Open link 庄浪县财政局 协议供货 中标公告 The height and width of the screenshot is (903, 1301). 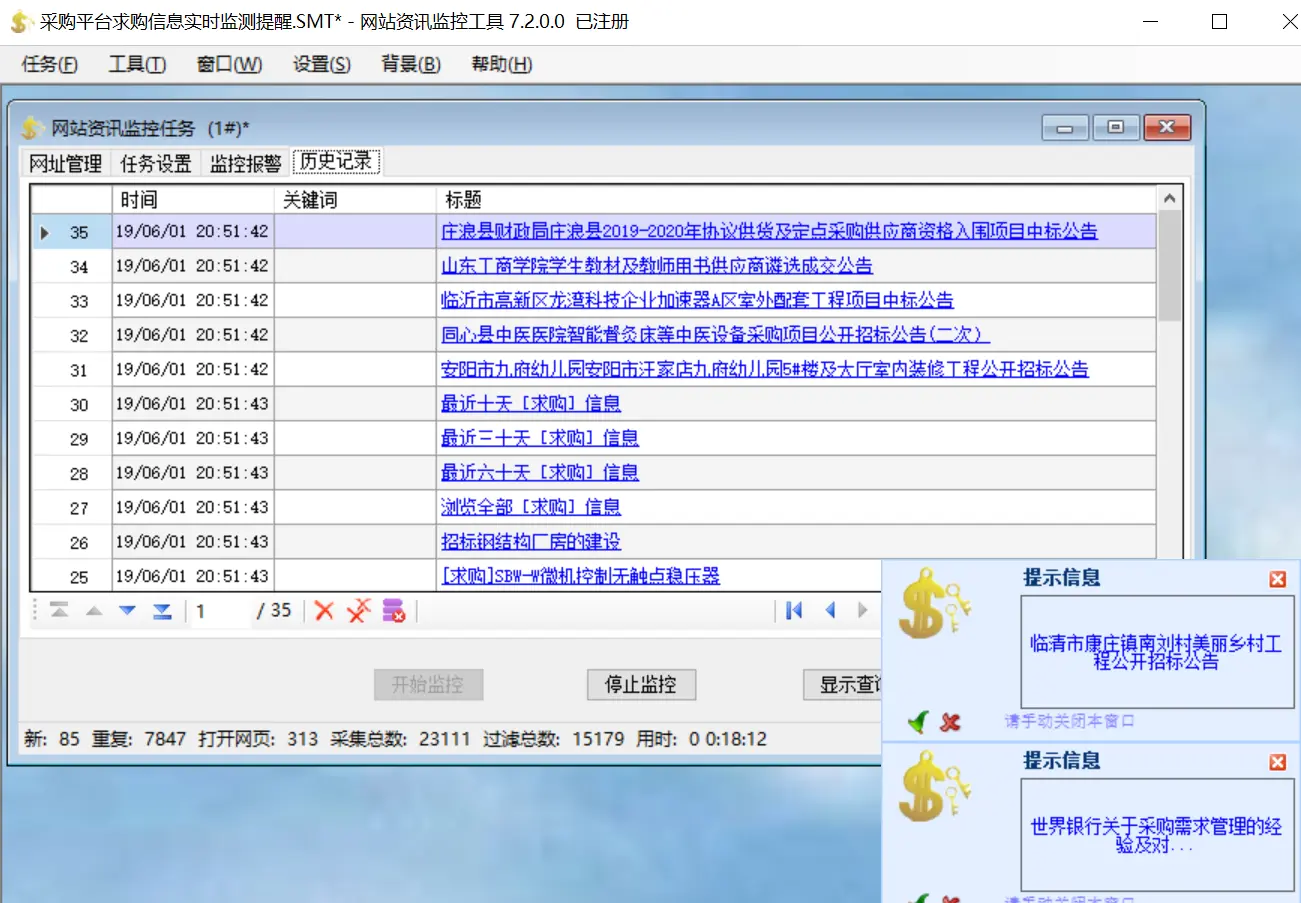[769, 231]
